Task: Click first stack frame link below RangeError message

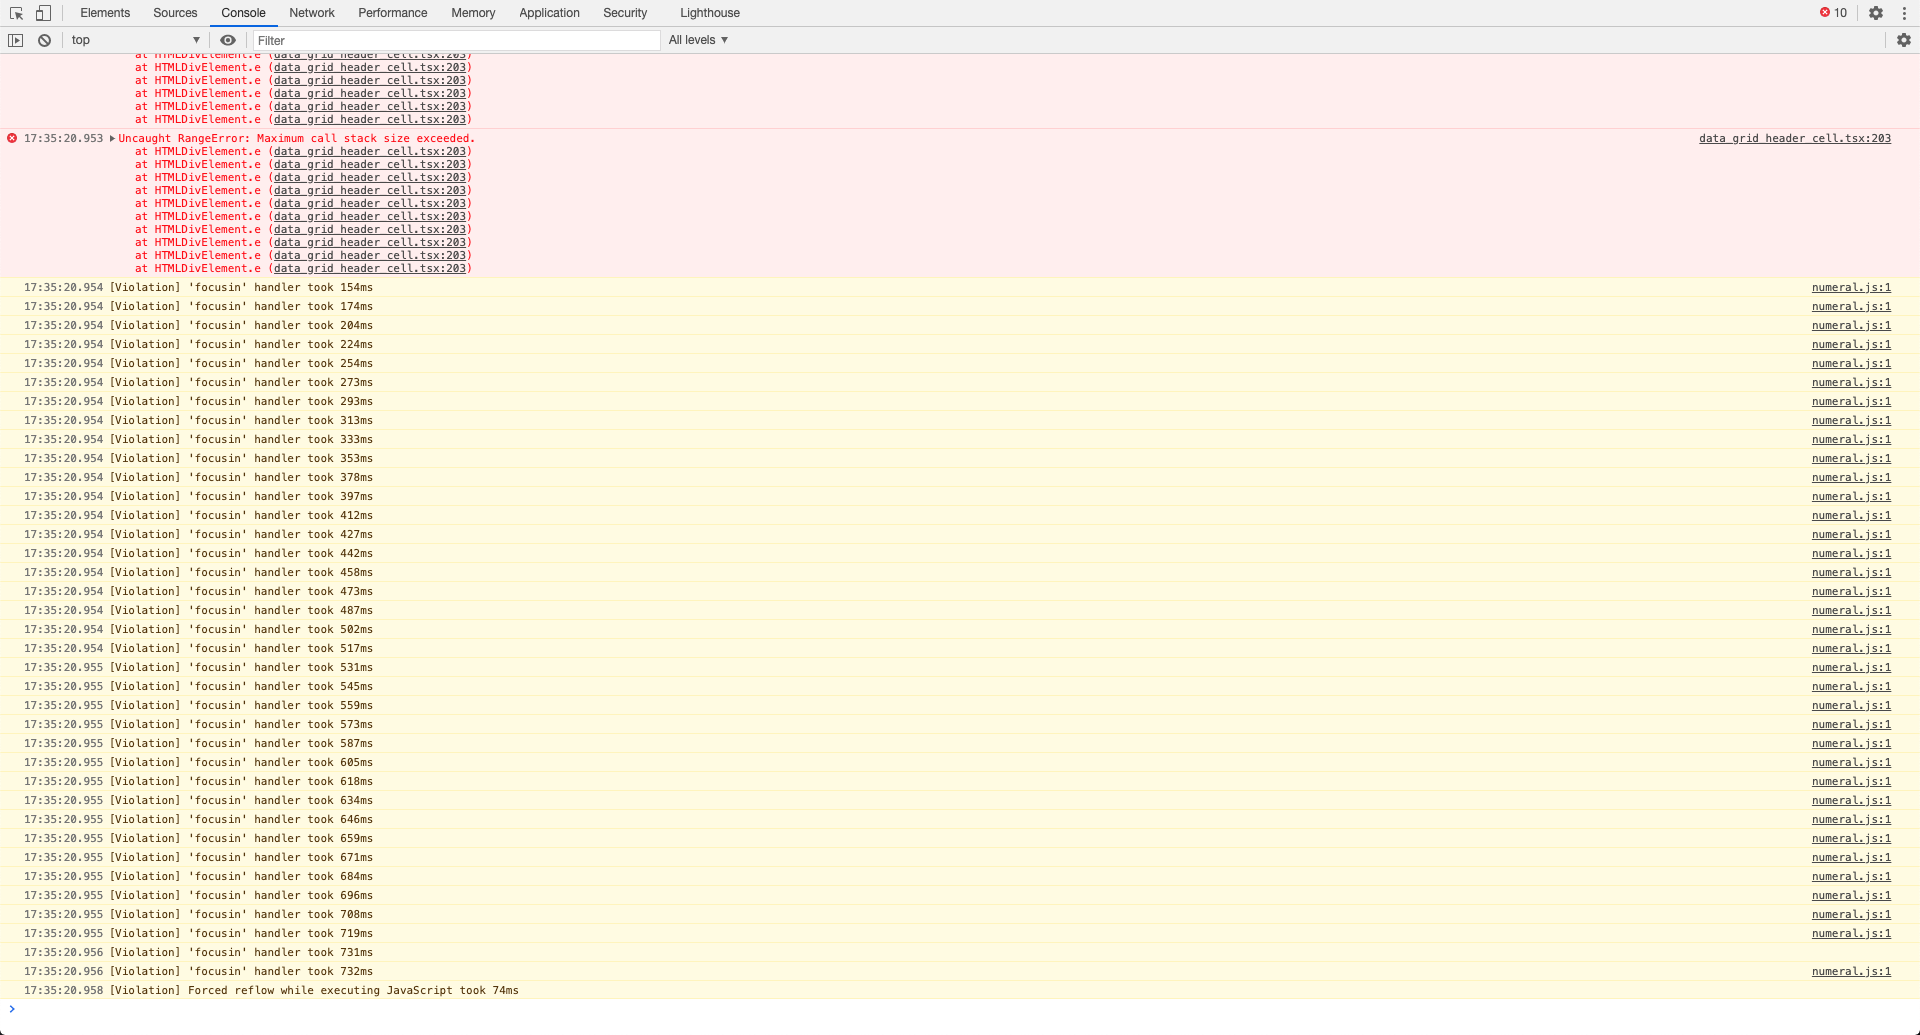Action: pyautogui.click(x=370, y=151)
